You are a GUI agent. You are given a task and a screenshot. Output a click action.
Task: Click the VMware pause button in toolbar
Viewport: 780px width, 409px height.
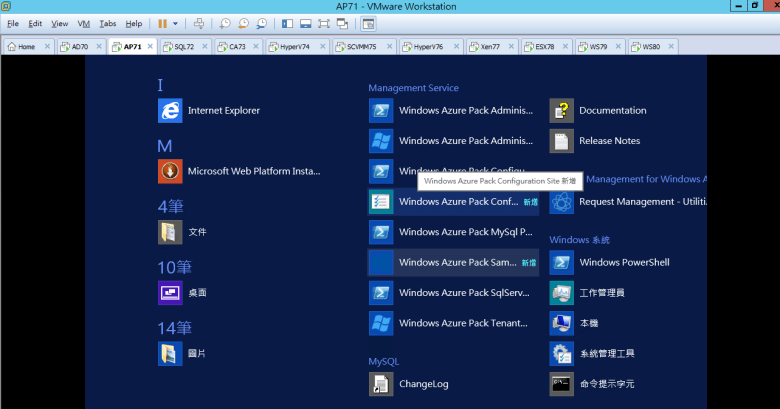[x=162, y=23]
